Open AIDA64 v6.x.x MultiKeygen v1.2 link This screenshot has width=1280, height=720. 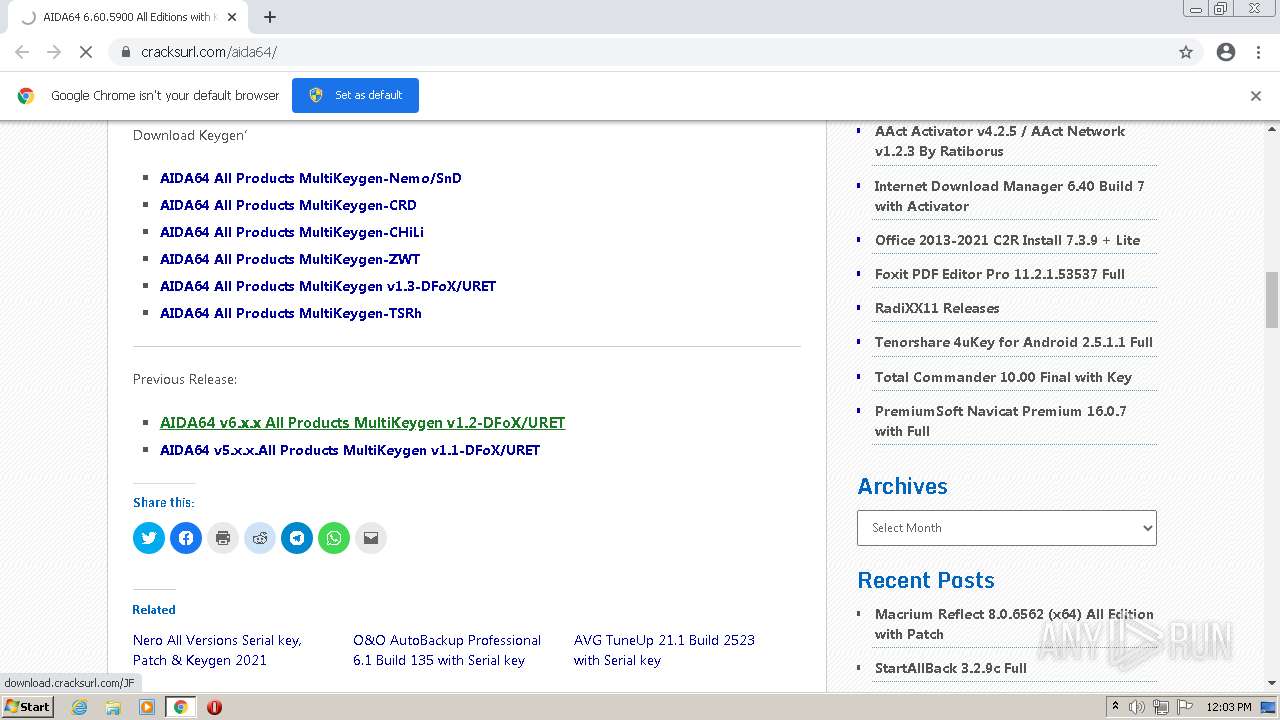click(362, 423)
